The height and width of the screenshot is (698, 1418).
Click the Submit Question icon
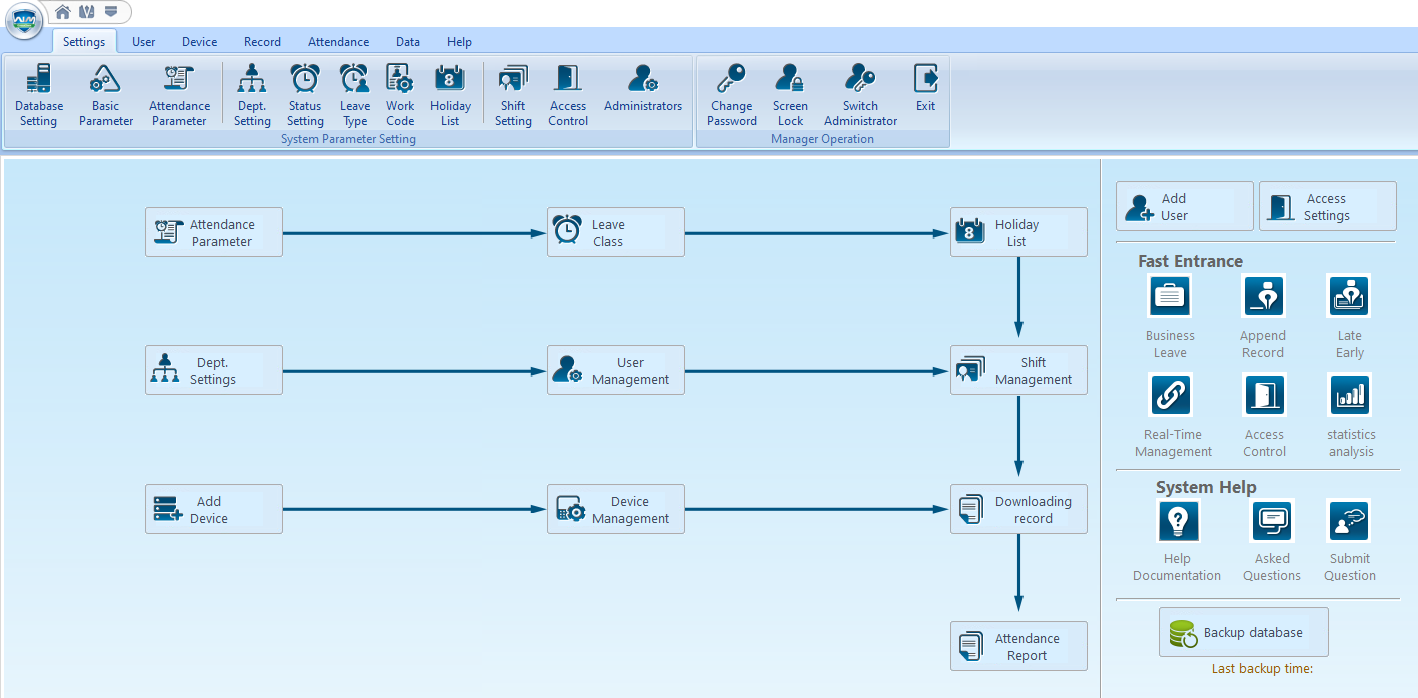[x=1349, y=520]
